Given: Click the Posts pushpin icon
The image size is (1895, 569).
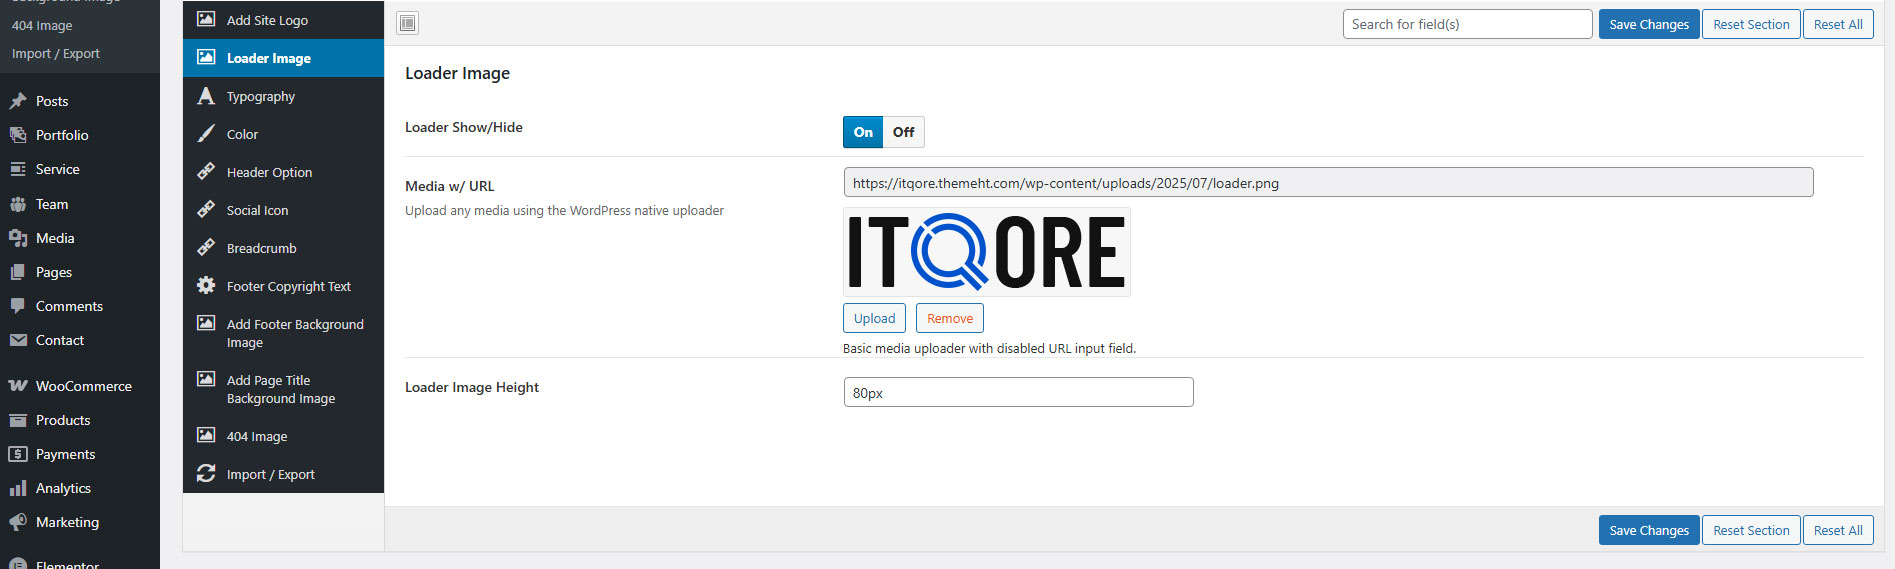Looking at the screenshot, I should coord(18,101).
